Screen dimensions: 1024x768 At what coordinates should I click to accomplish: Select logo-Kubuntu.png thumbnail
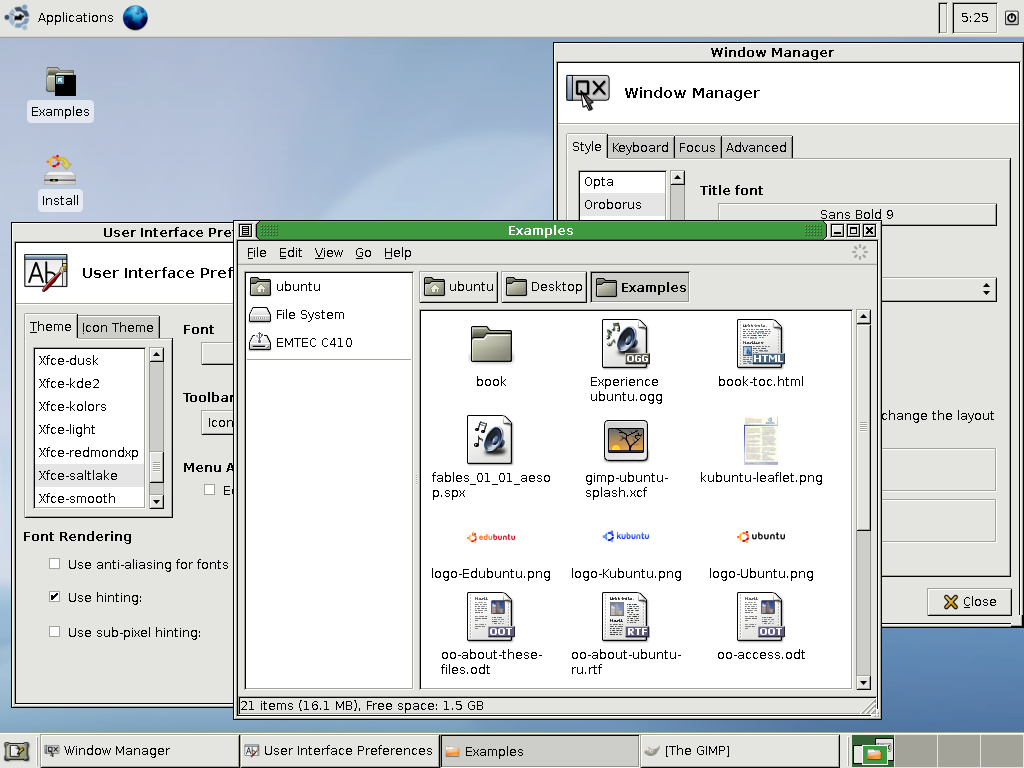626,536
